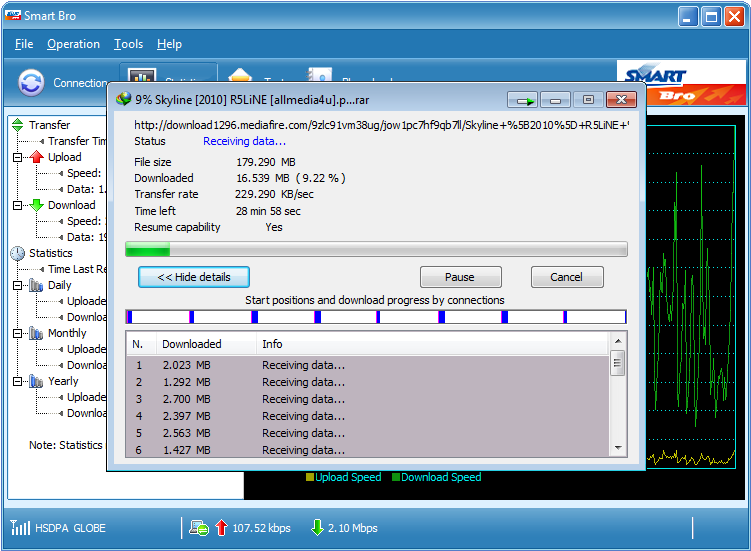751x551 pixels.
Task: Click the Smart Bro title bar app icon
Action: pyautogui.click(x=13, y=15)
